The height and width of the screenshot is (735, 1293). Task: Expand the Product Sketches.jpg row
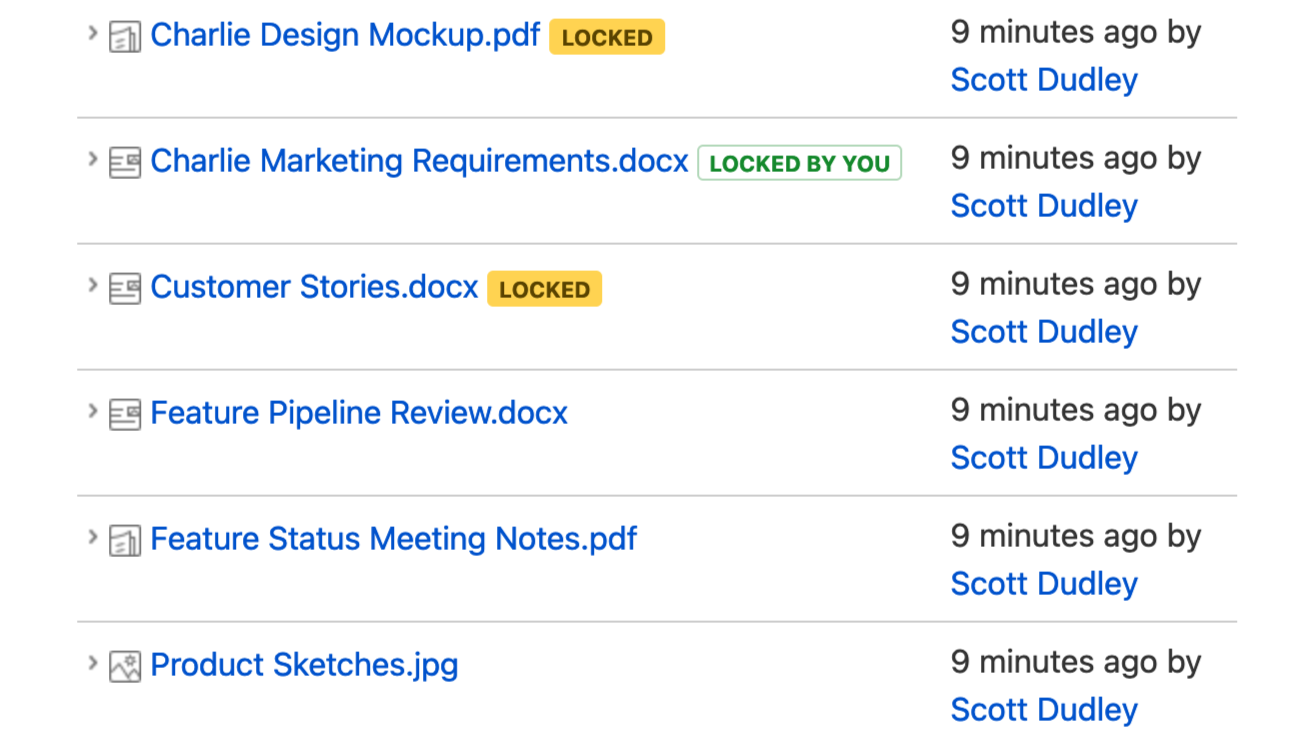pos(92,663)
